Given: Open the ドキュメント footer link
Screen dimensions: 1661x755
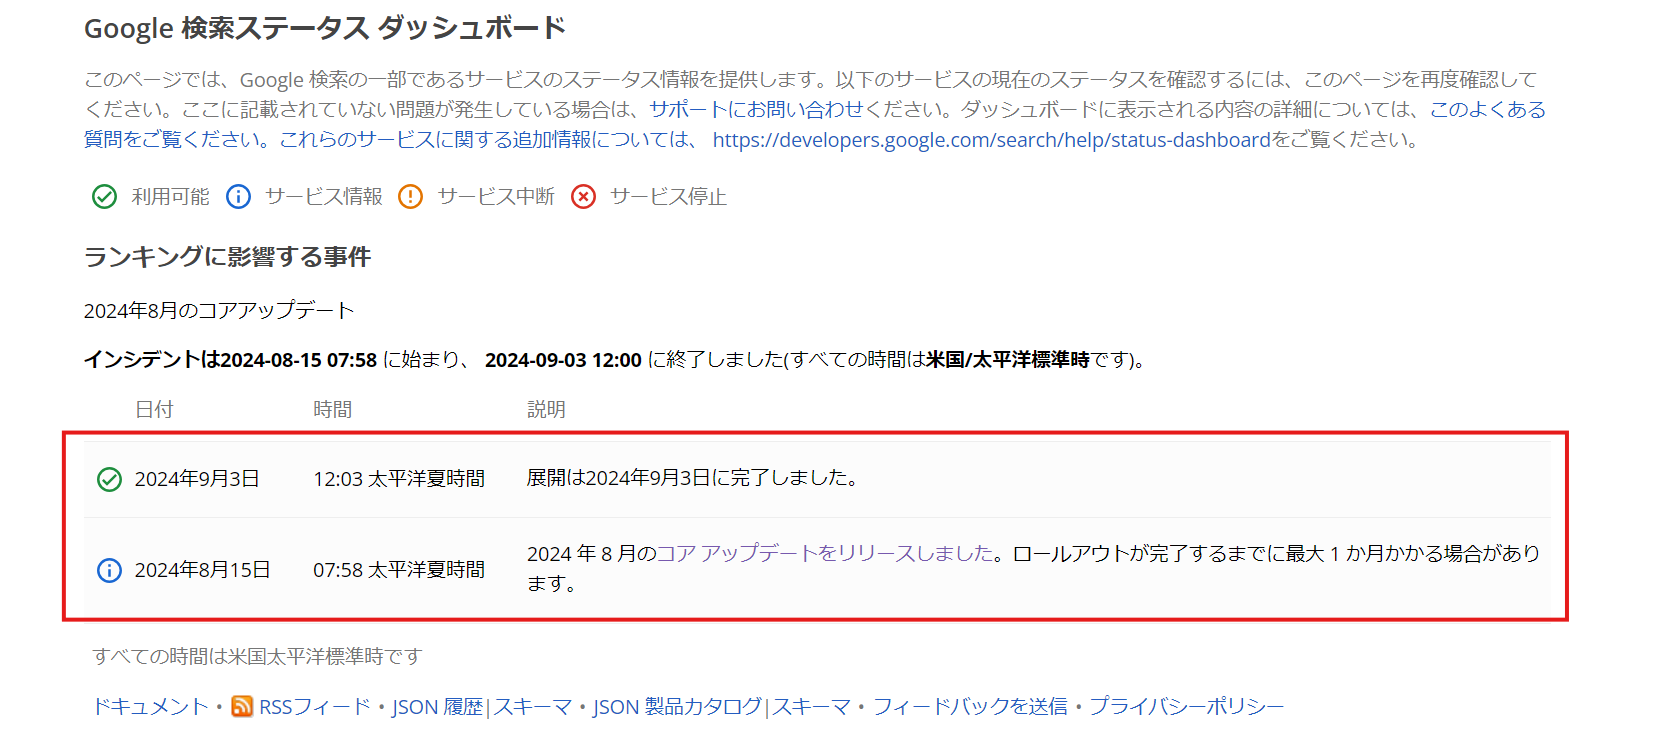Looking at the screenshot, I should click(150, 707).
